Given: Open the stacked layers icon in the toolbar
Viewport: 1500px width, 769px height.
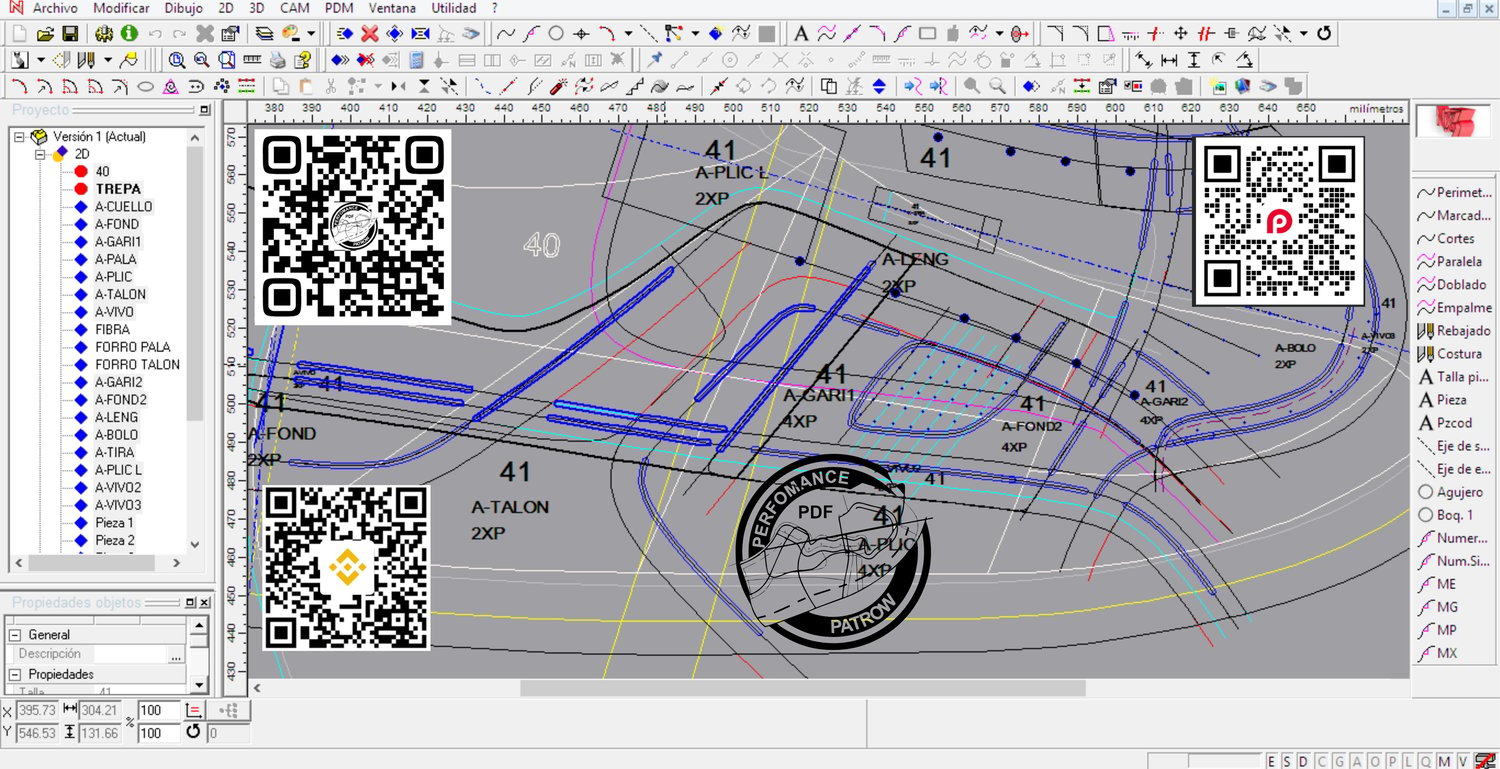Looking at the screenshot, I should [263, 34].
